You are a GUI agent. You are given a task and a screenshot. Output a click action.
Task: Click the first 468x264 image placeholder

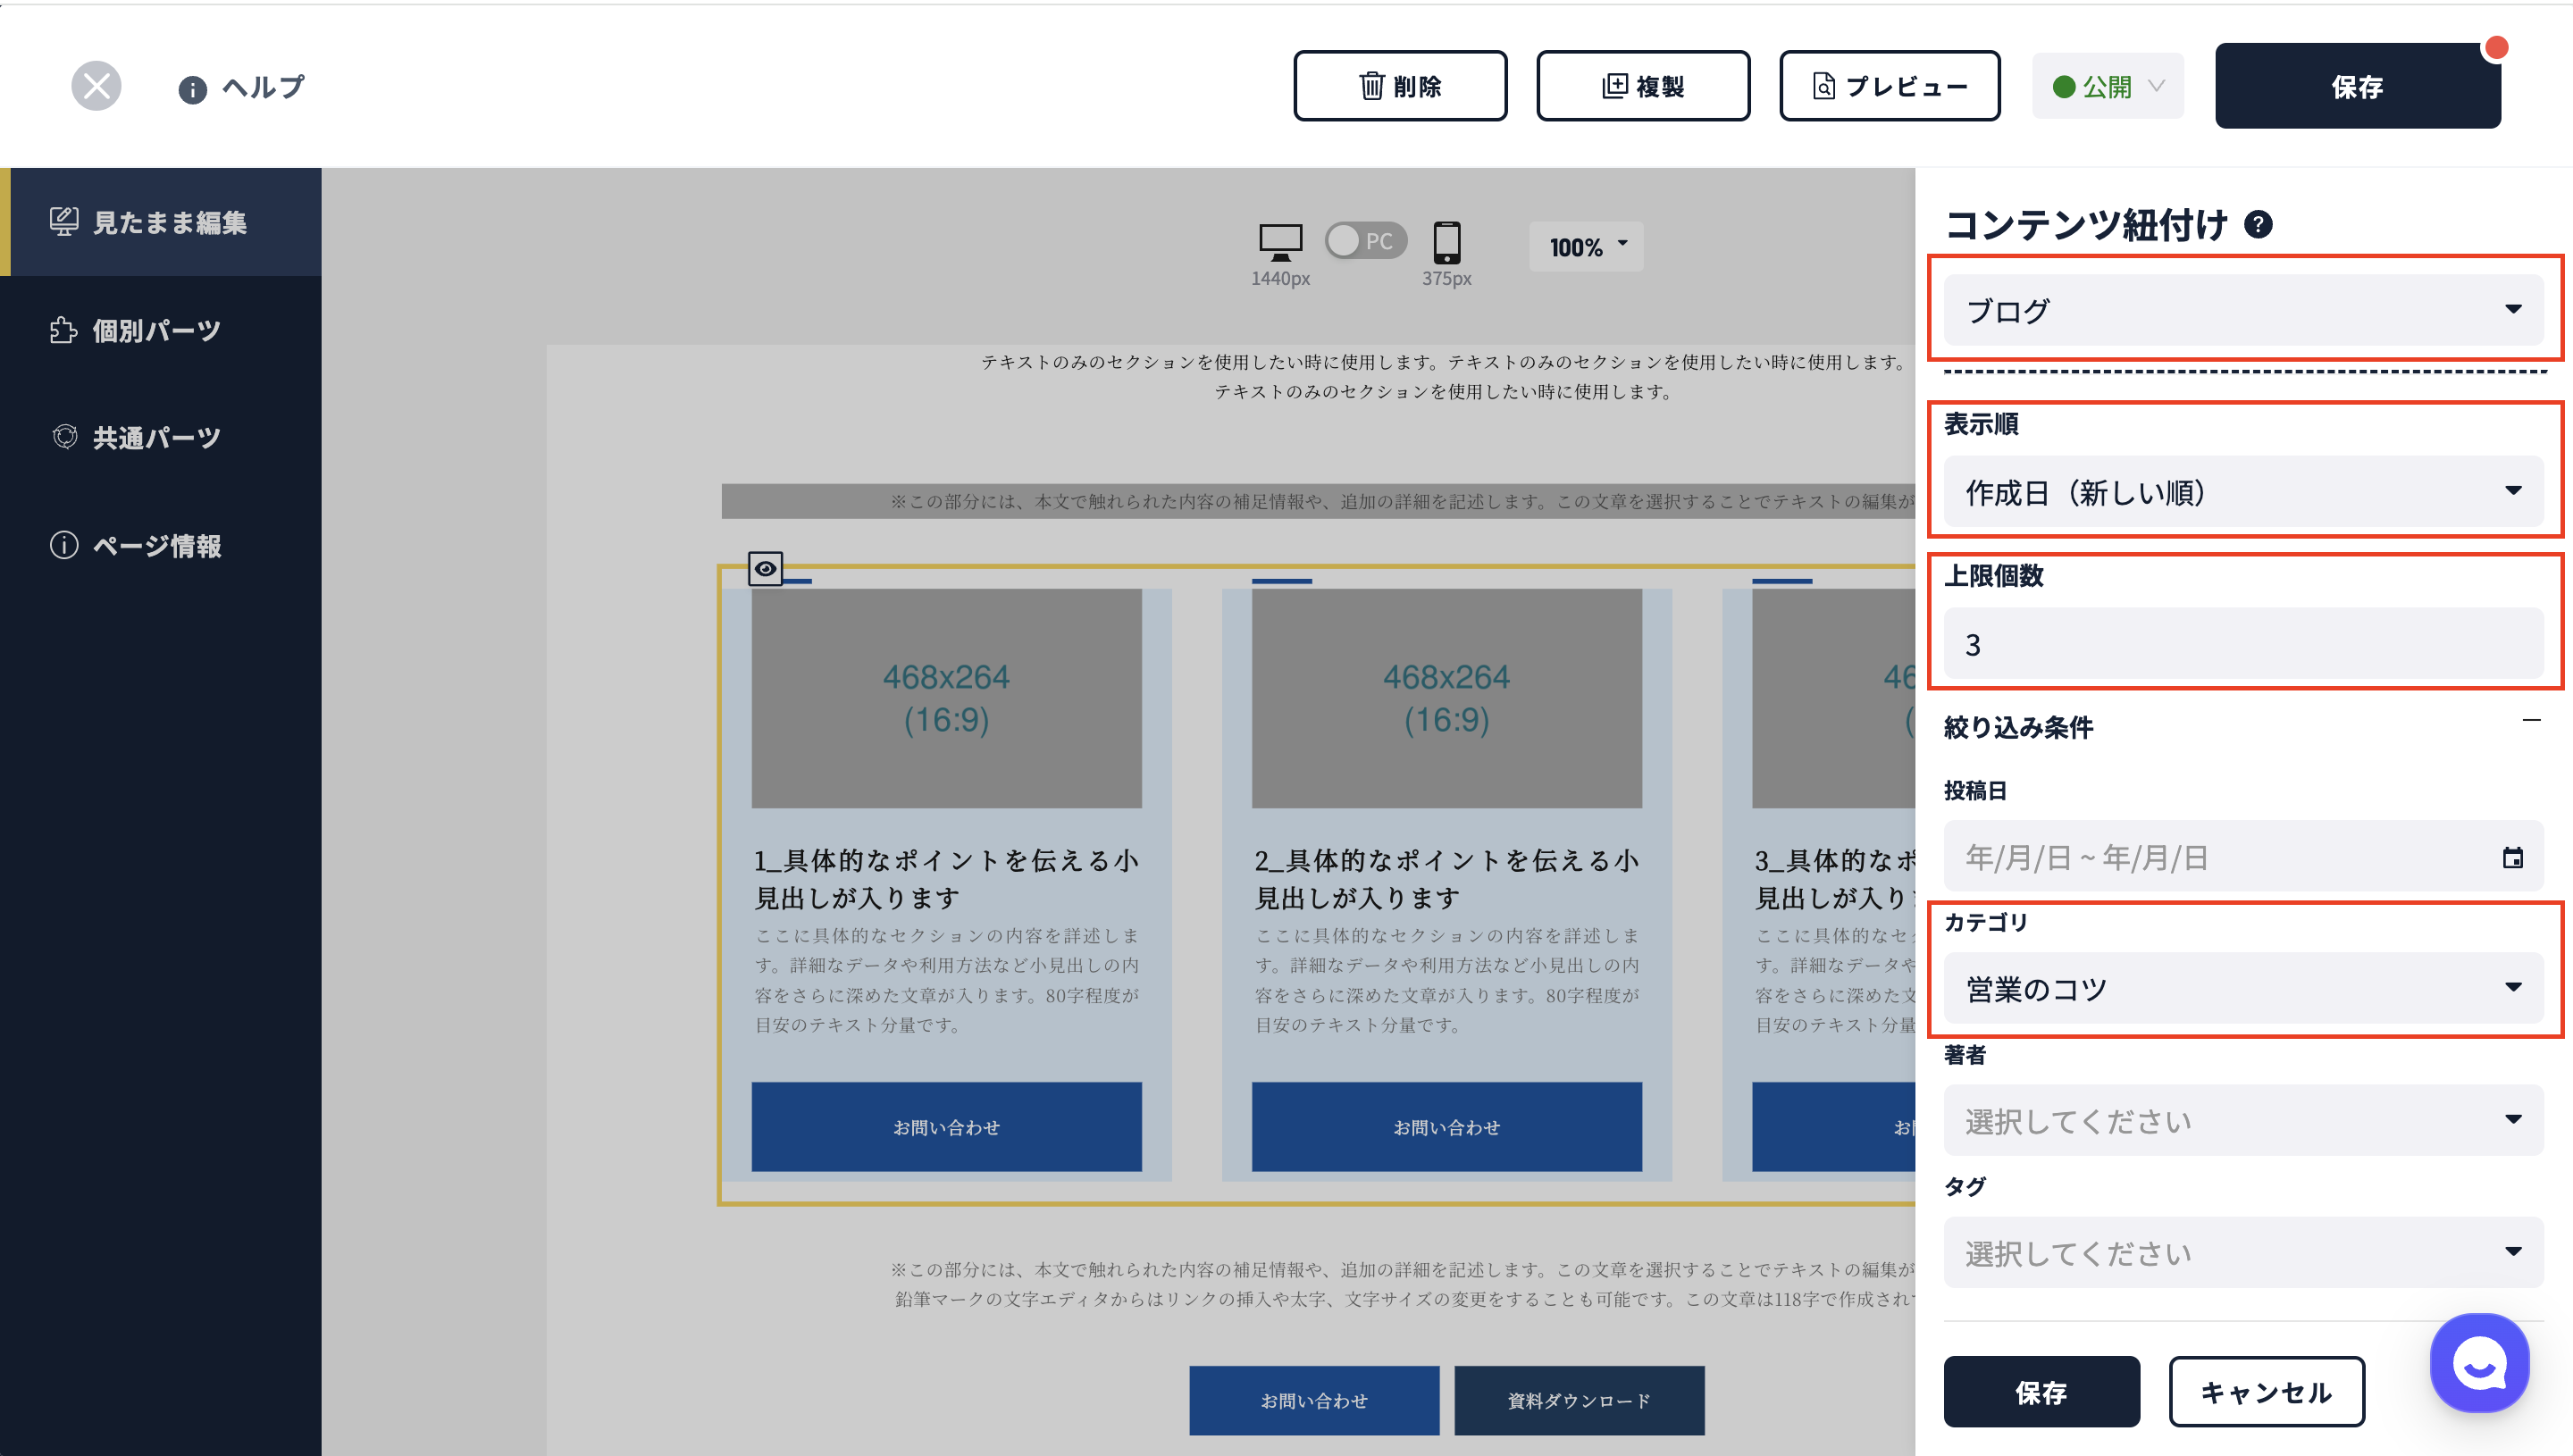click(x=946, y=698)
